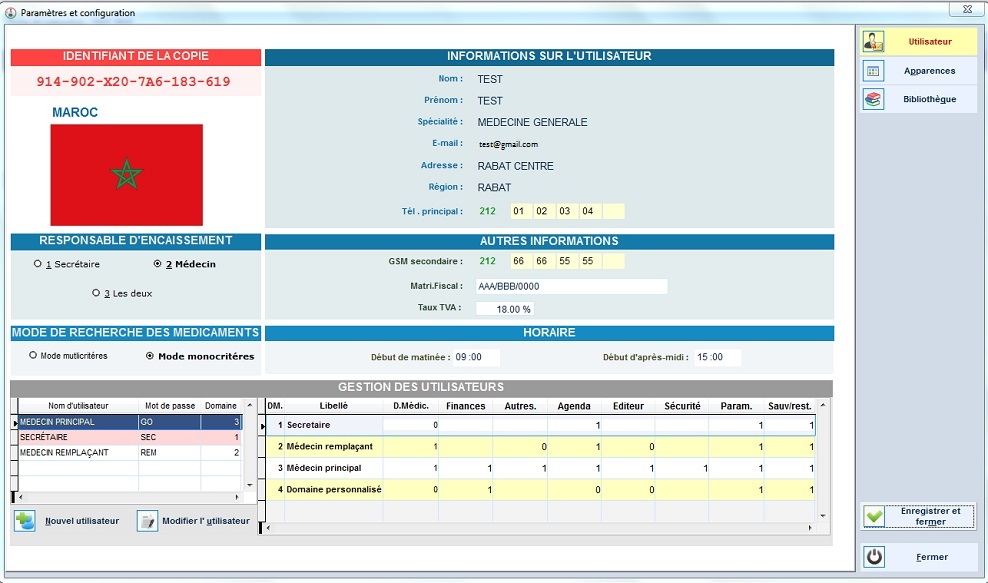The image size is (988, 583).
Task: Click the Apparences panel icon
Action: point(874,71)
